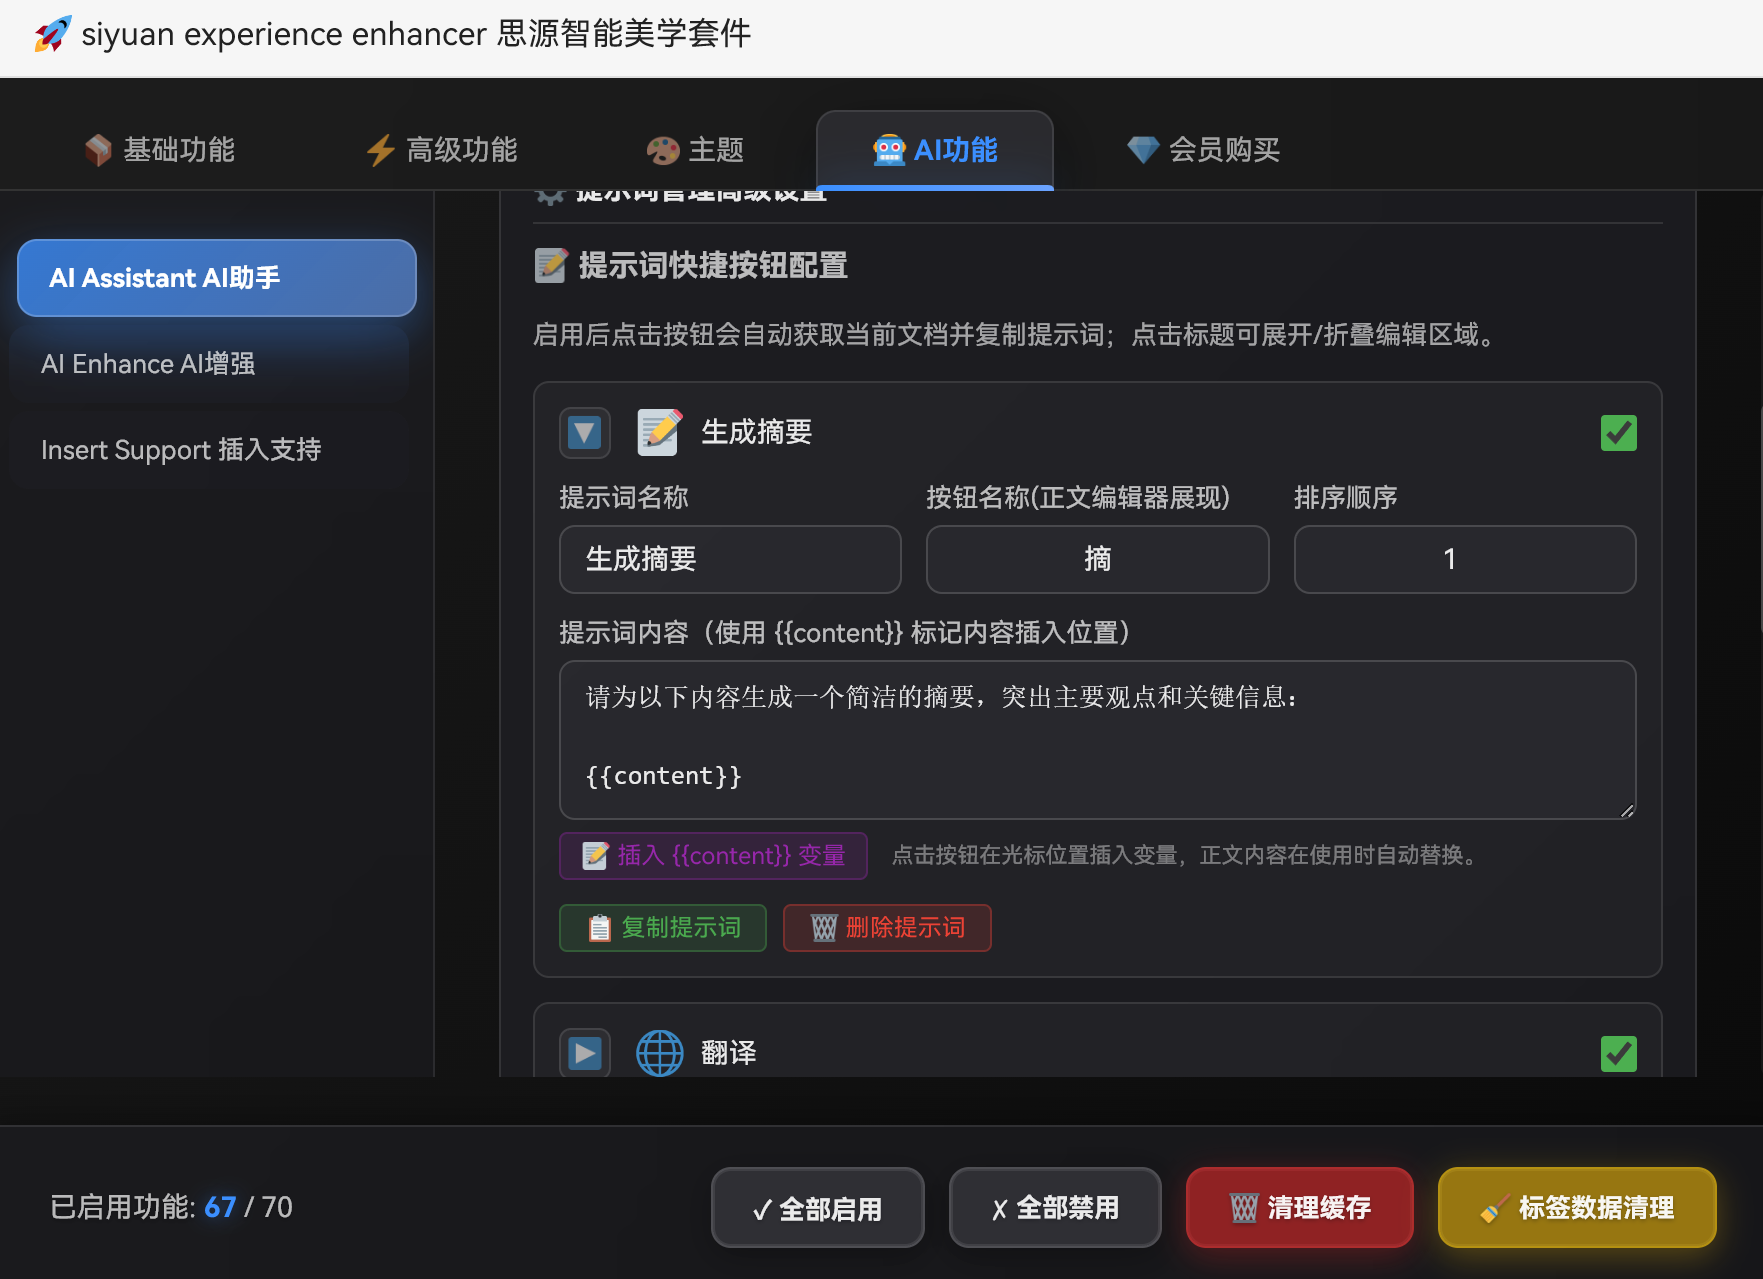The height and width of the screenshot is (1279, 1763).
Task: Open the 会员购买 tab
Action: pyautogui.click(x=1204, y=150)
